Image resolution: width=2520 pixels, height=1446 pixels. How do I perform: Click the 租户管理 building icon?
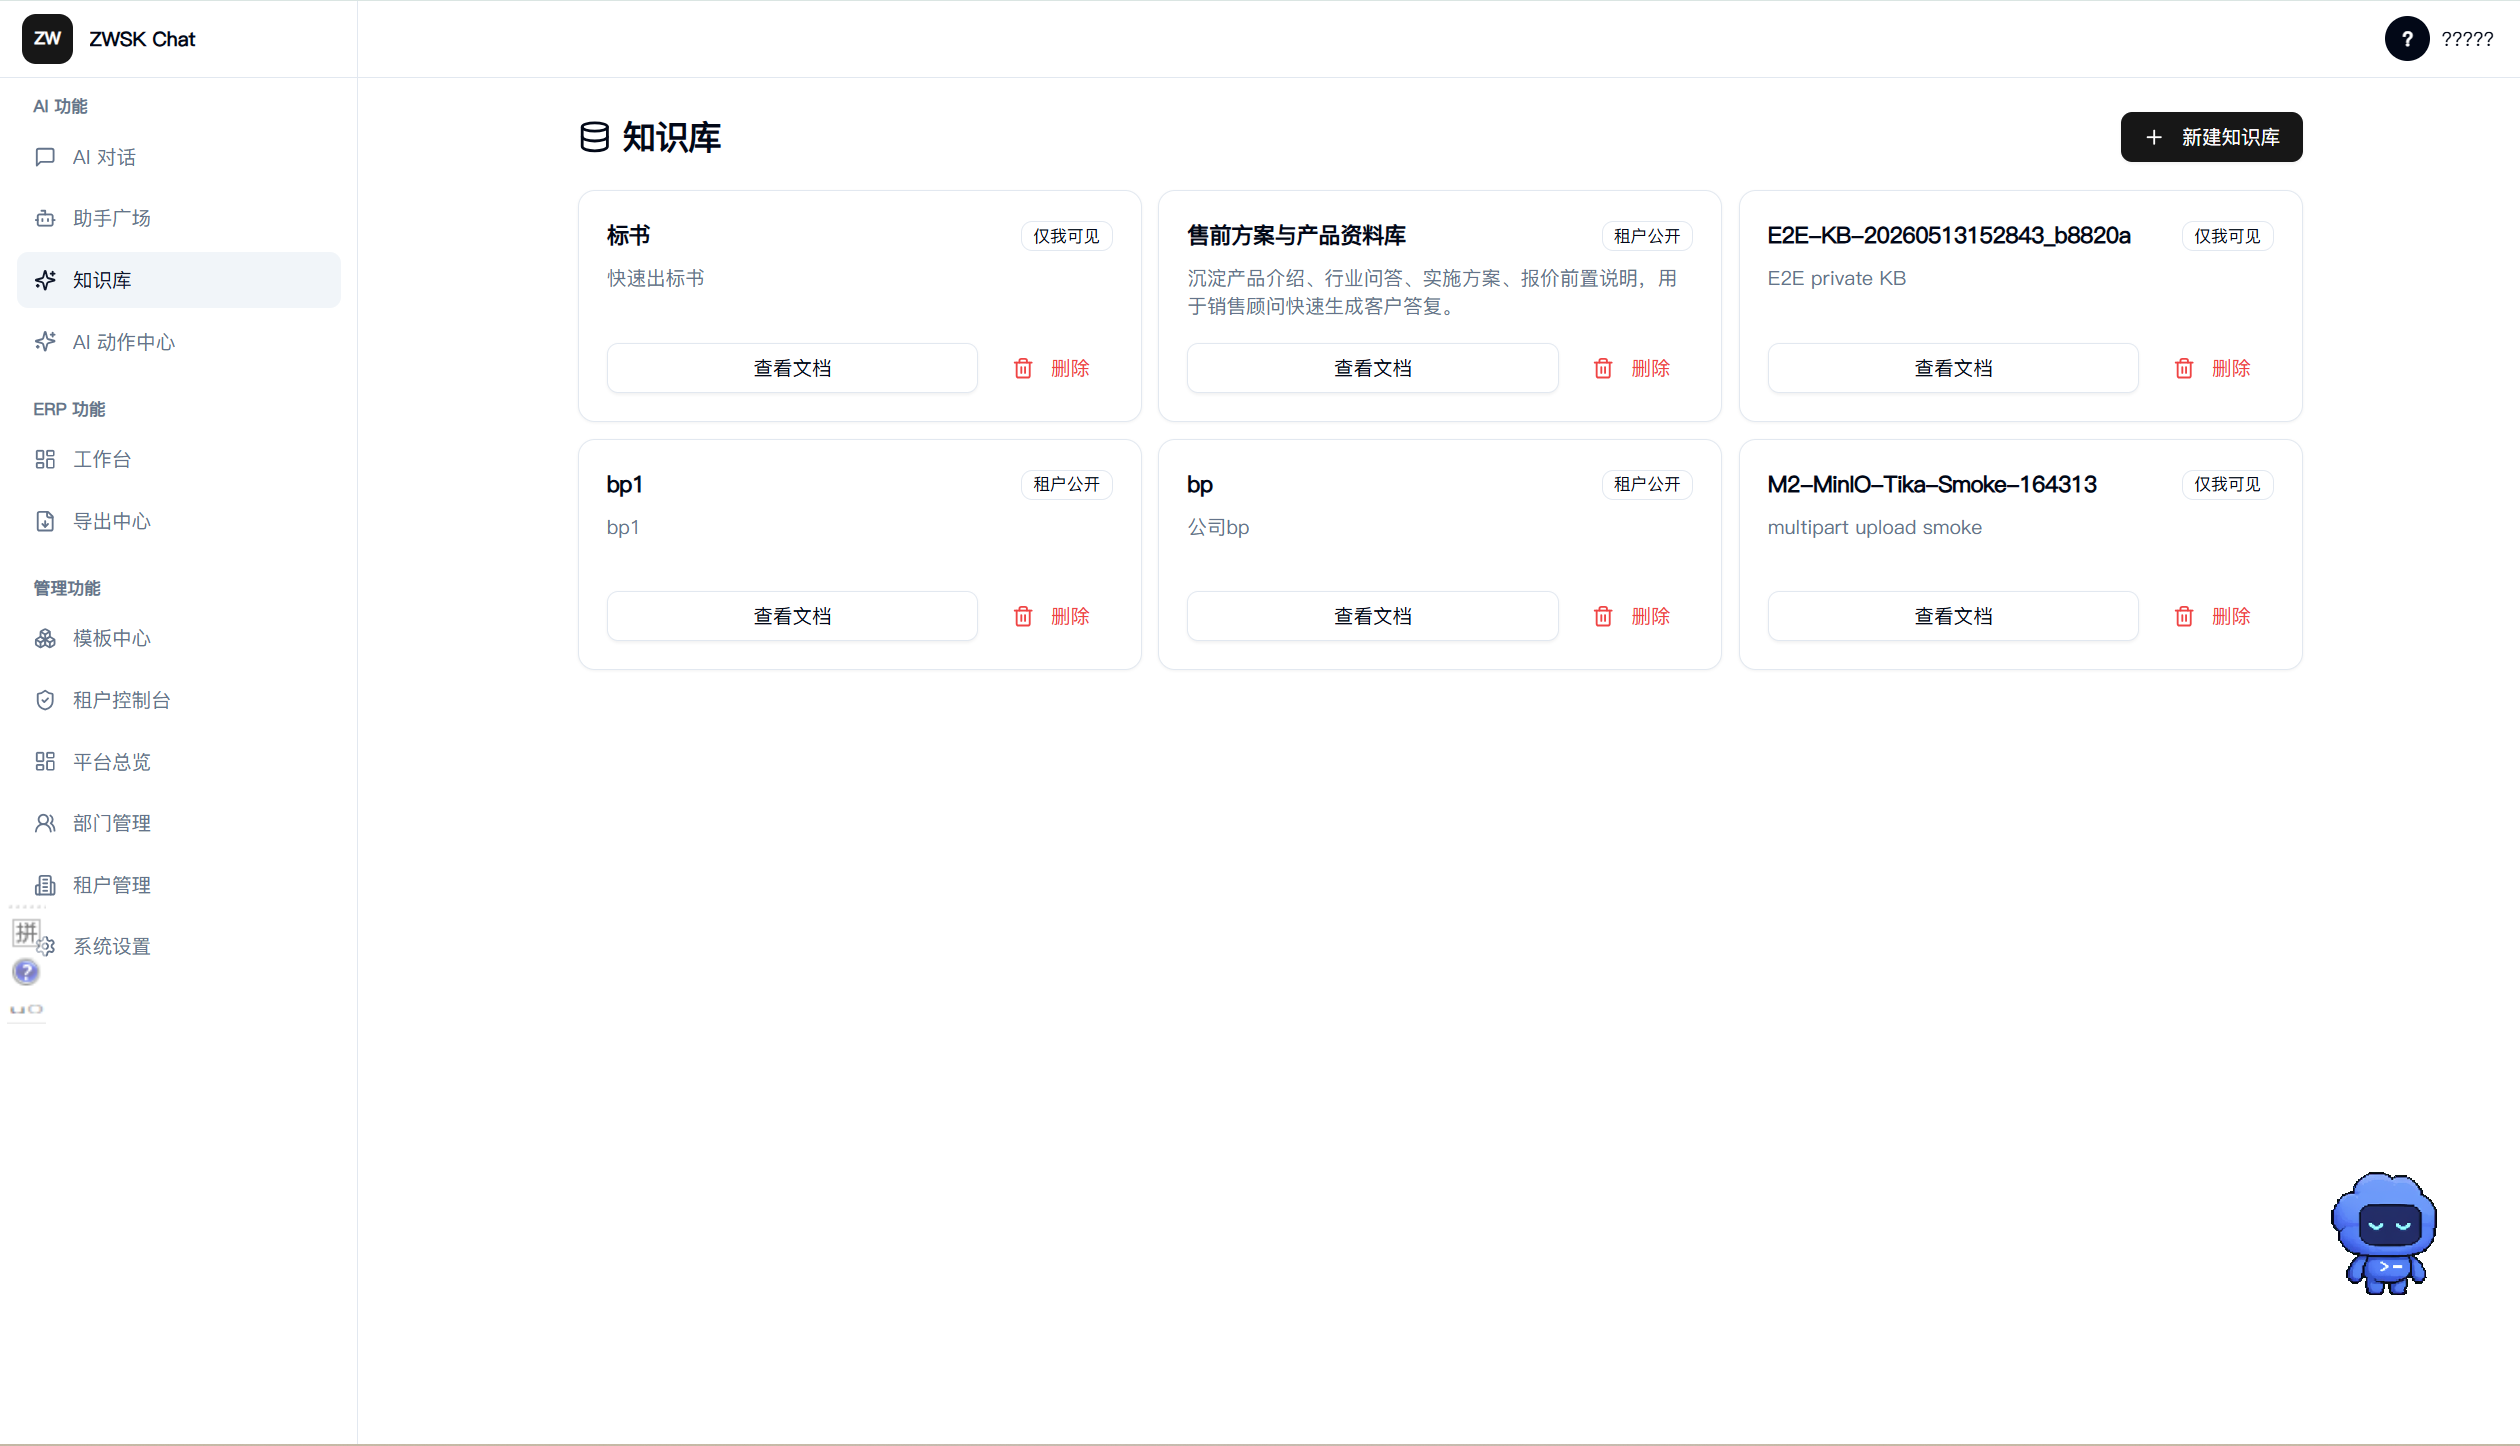tap(45, 885)
